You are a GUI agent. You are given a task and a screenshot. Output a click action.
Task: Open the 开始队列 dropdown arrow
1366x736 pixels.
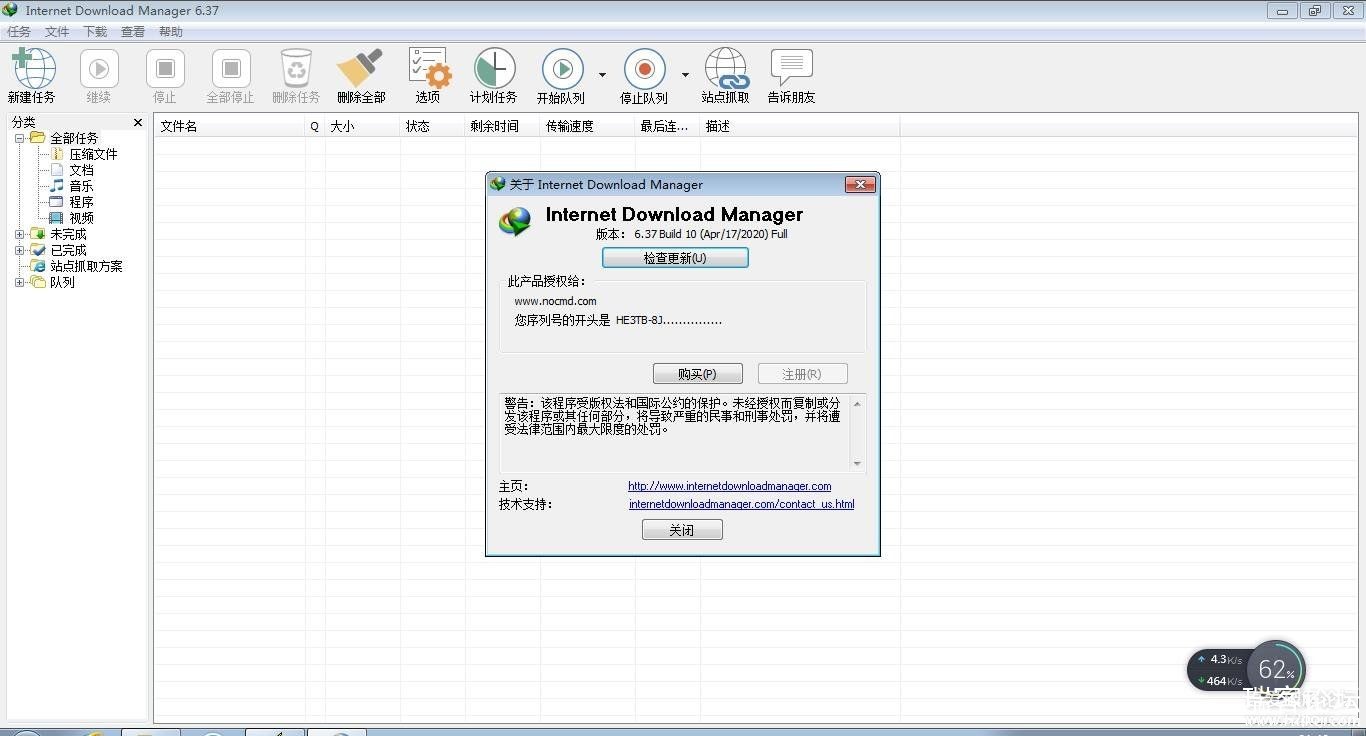point(602,75)
